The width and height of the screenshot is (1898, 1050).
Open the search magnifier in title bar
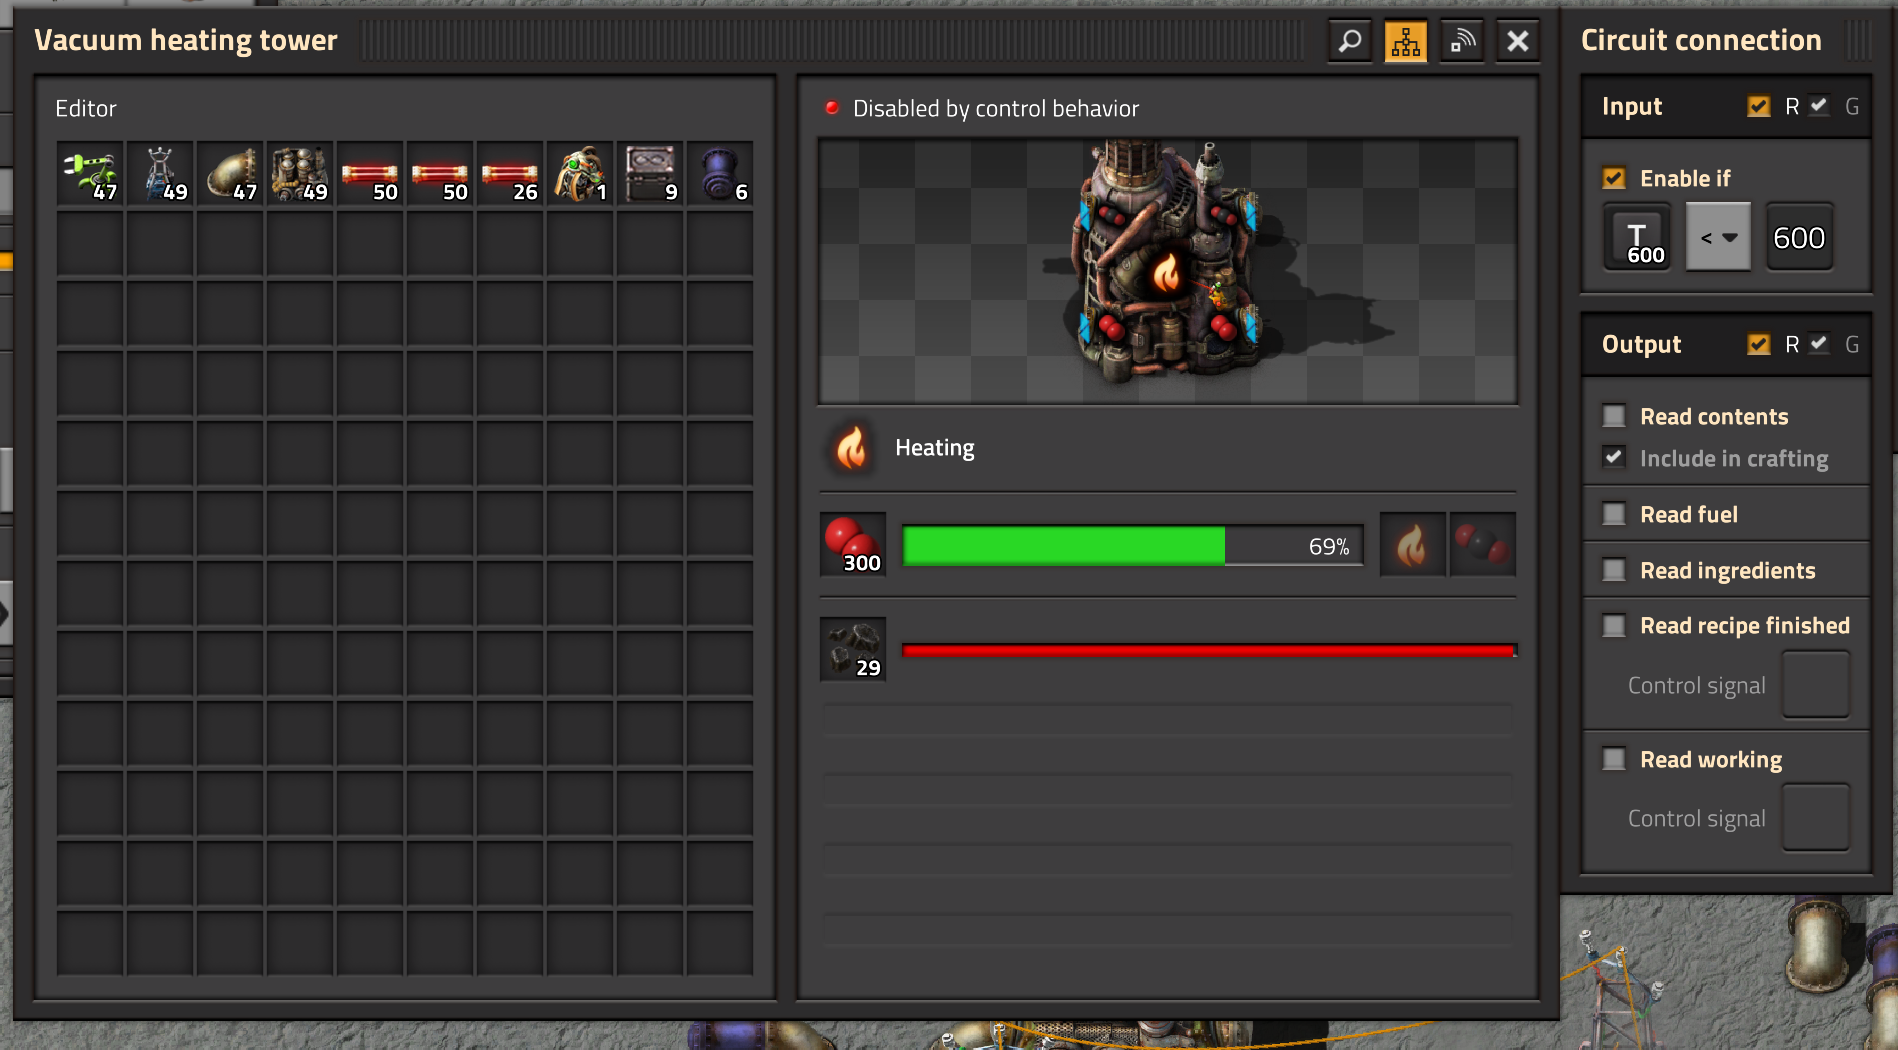pyautogui.click(x=1350, y=41)
